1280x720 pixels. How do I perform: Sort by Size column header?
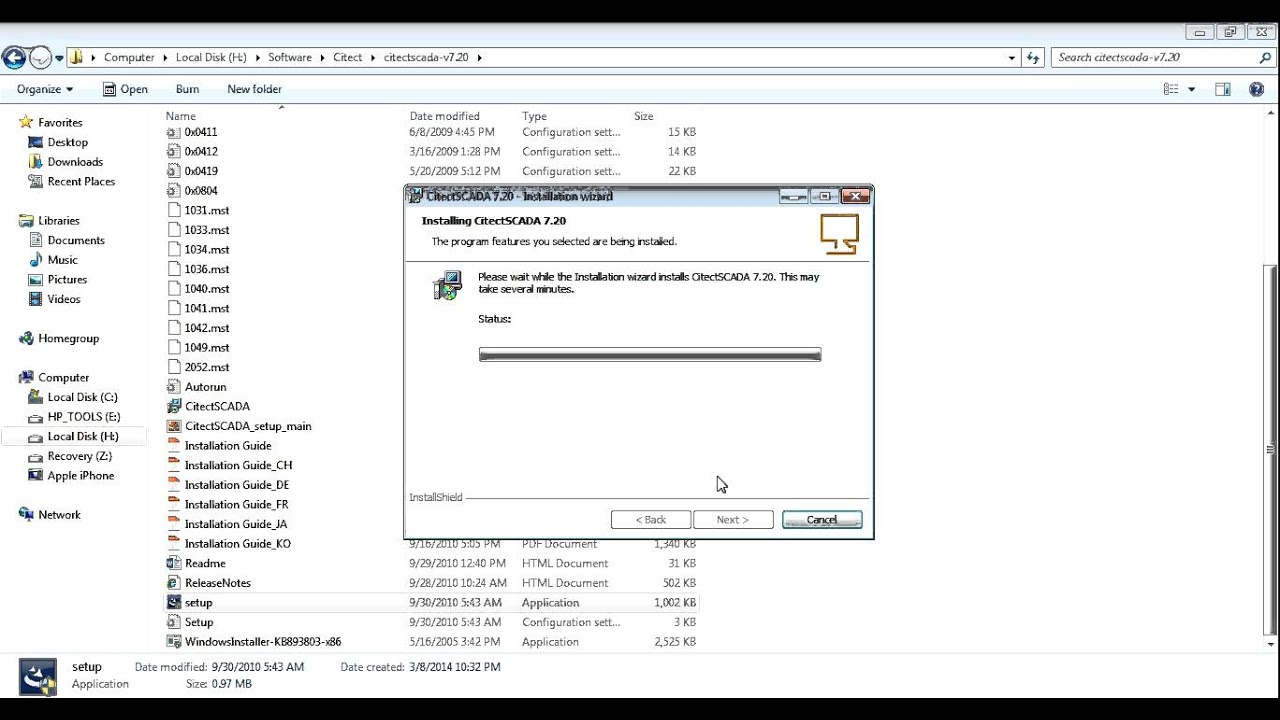click(643, 116)
